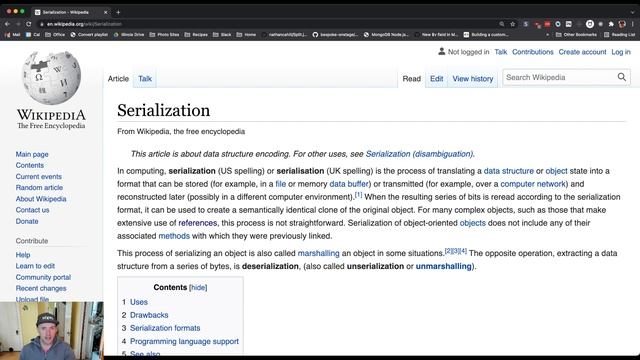Screen dimensions: 640x360
Task: Open the Slack bookmarks folder
Action: (222, 35)
